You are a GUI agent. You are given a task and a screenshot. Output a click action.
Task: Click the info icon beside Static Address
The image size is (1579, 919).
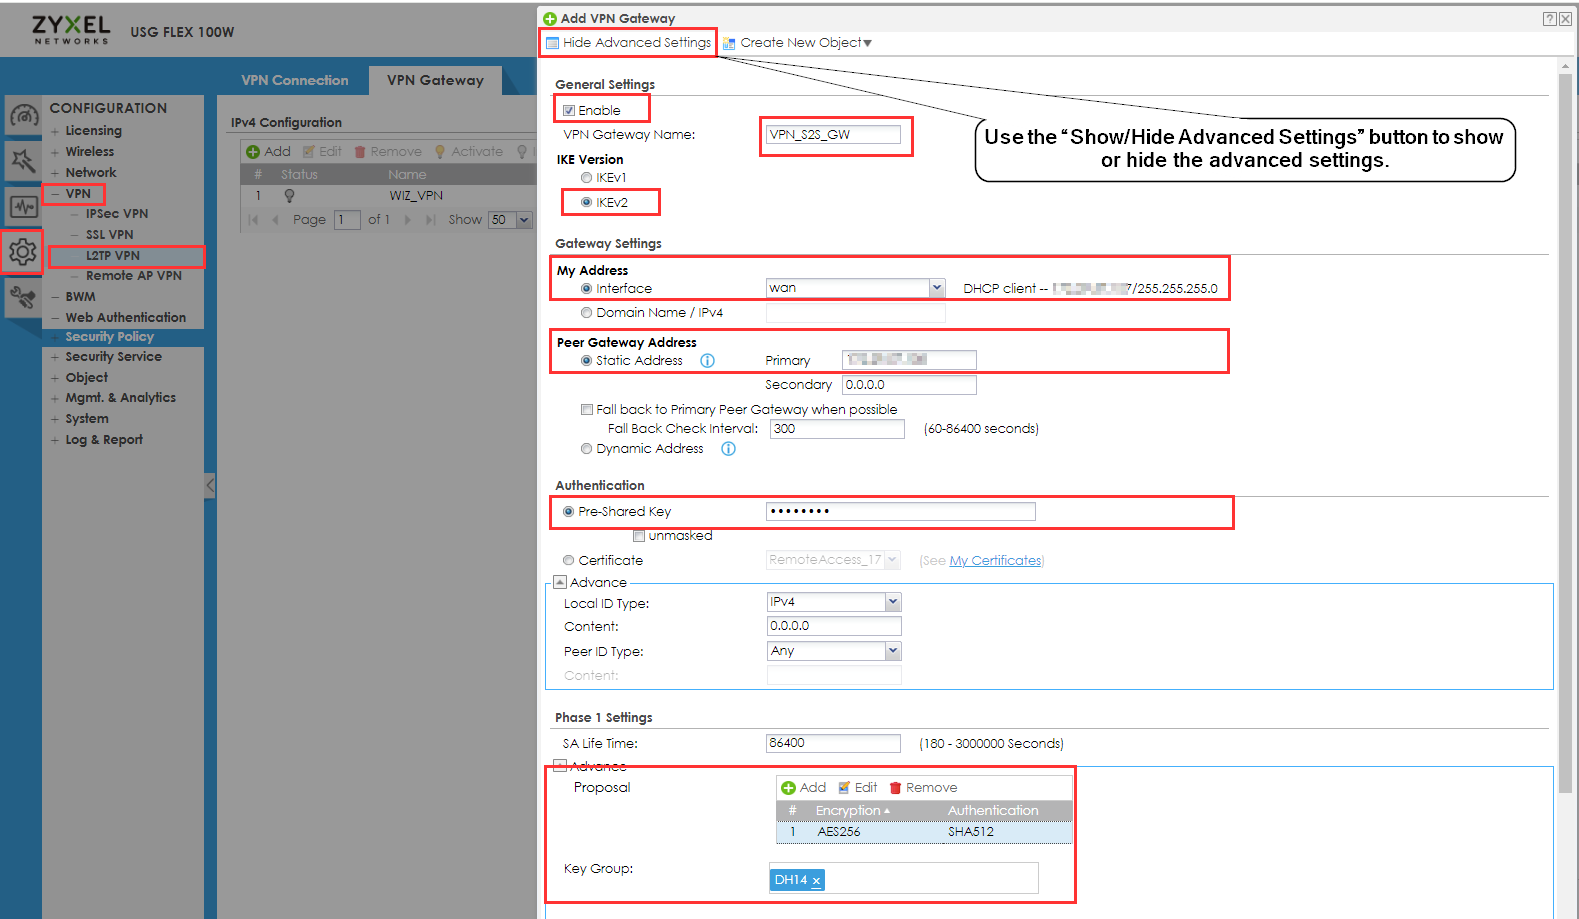click(x=707, y=361)
